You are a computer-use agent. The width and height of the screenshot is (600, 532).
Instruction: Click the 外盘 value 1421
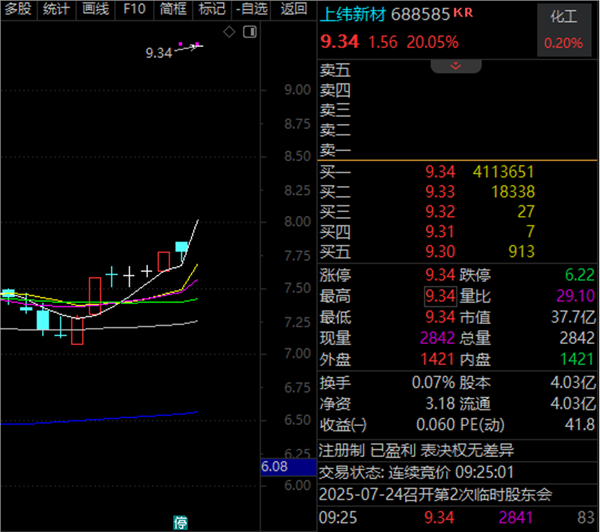(437, 359)
